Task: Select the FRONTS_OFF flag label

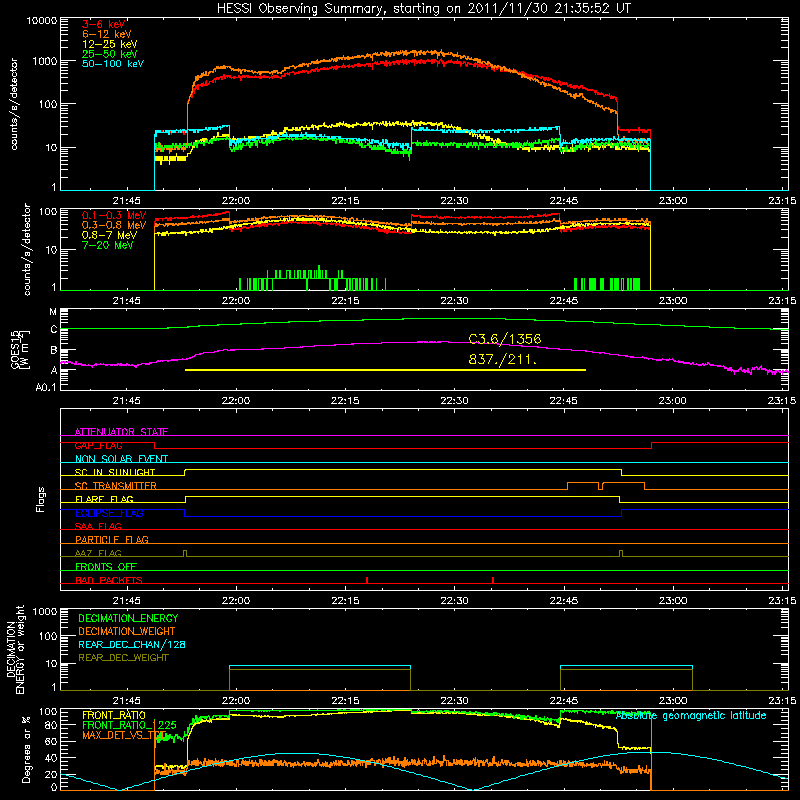Action: point(106,566)
